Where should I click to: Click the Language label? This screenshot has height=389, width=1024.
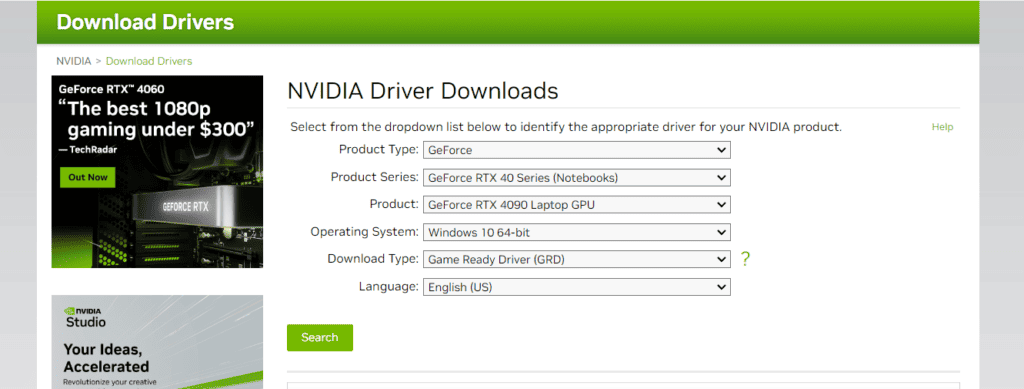tap(389, 286)
